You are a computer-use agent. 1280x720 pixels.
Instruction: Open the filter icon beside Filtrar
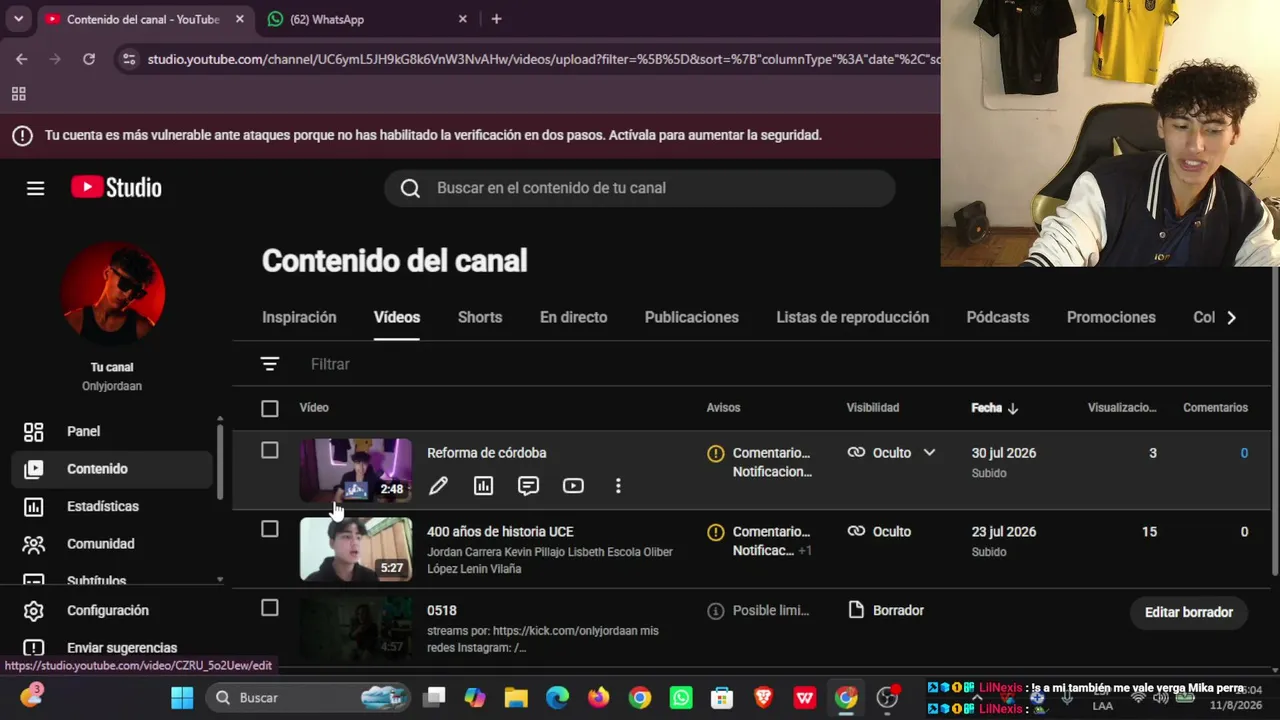tap(270, 364)
